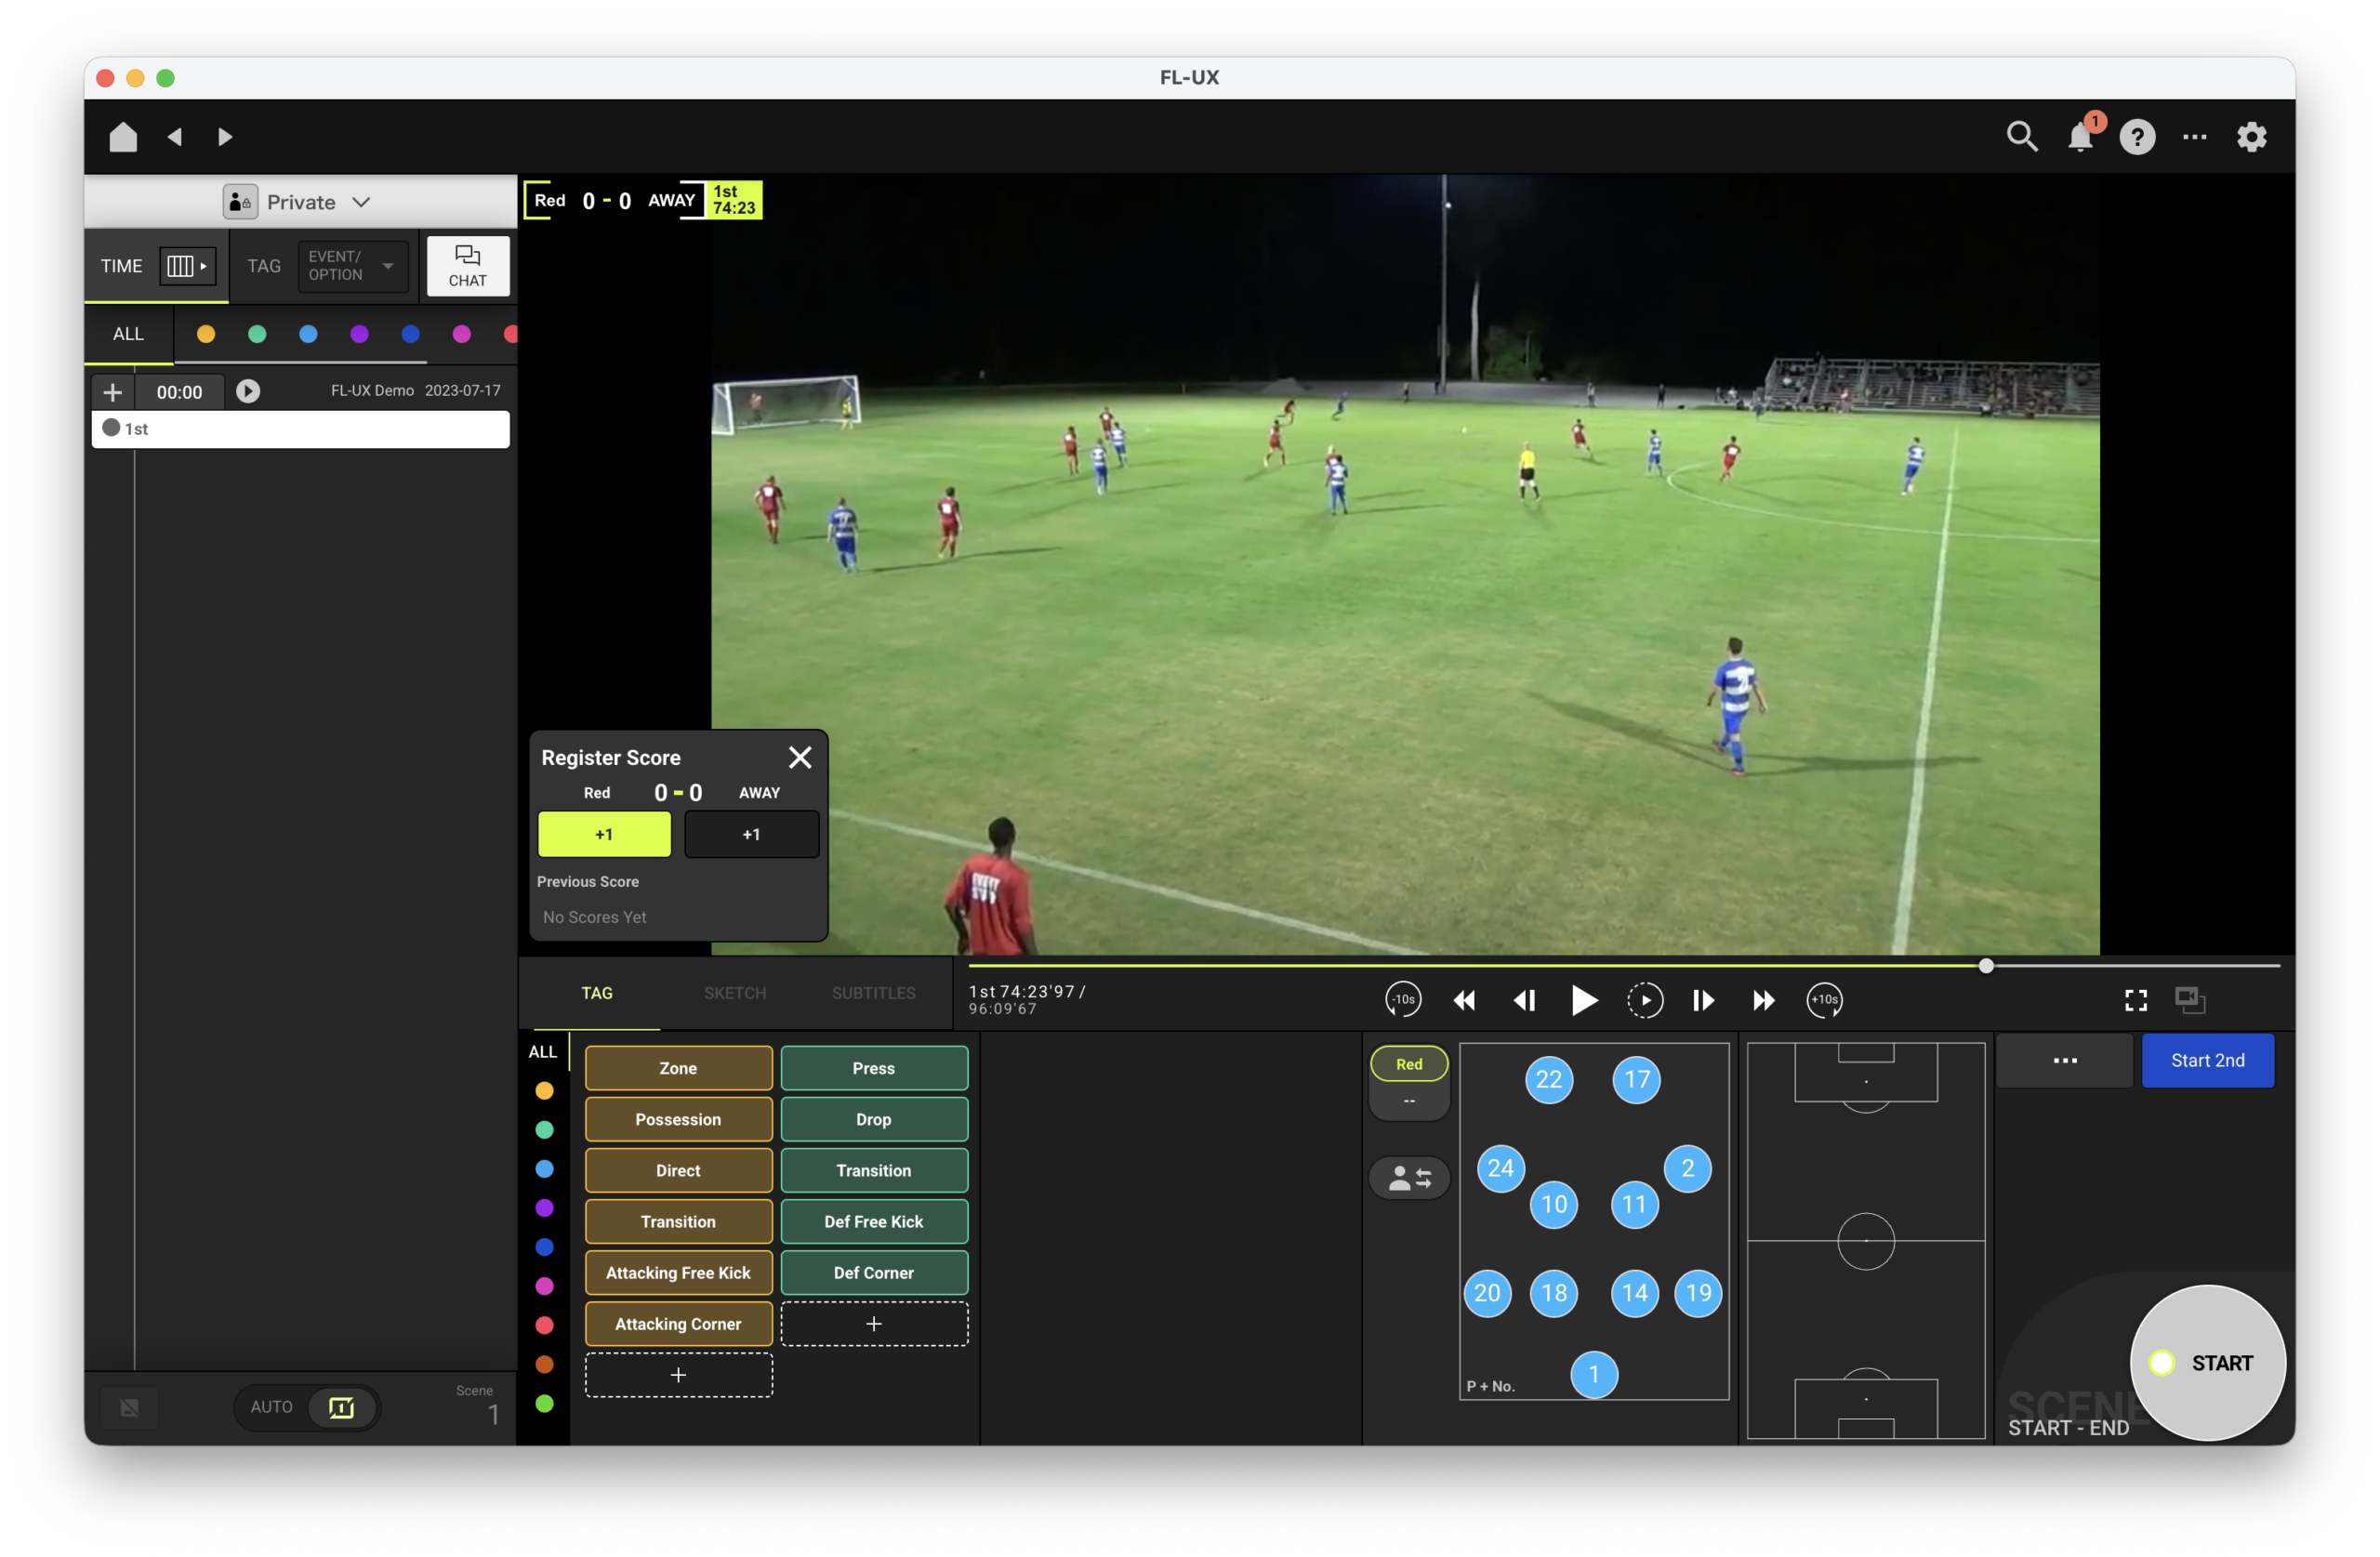Click the notifications bell icon
2380x1557 pixels.
[2080, 137]
